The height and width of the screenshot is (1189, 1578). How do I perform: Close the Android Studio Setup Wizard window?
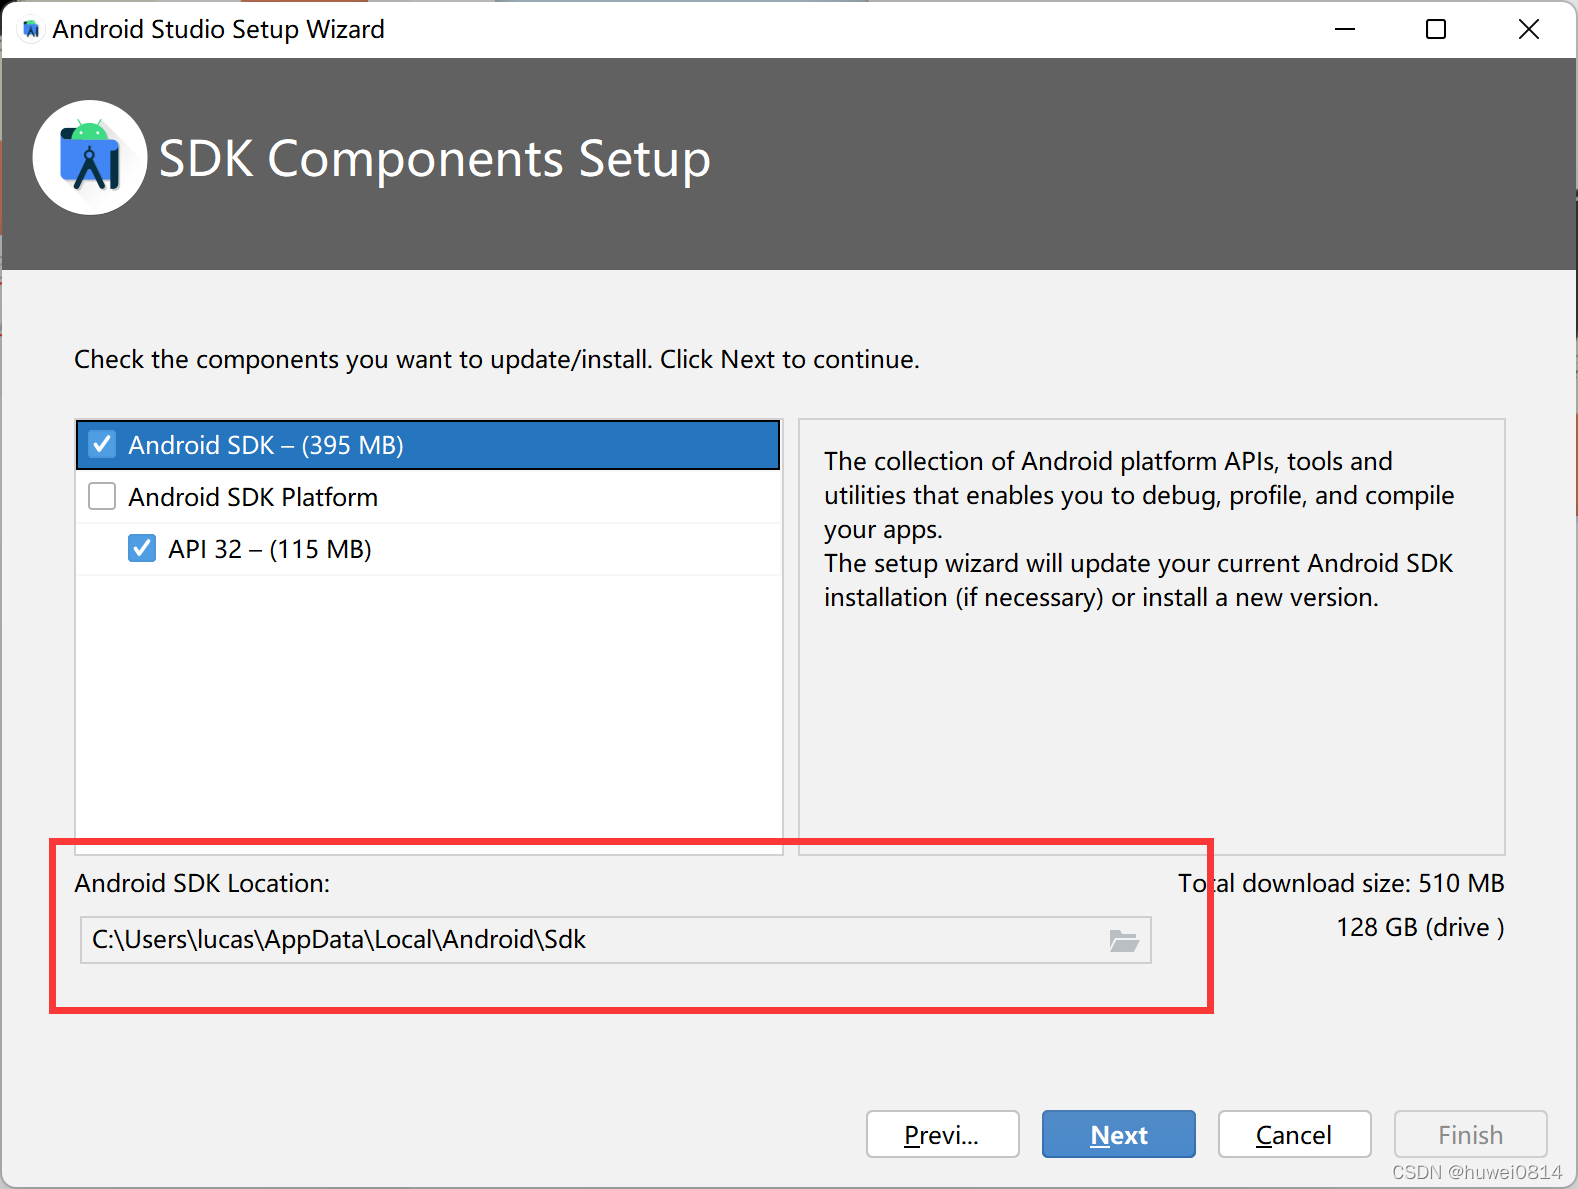(x=1529, y=29)
